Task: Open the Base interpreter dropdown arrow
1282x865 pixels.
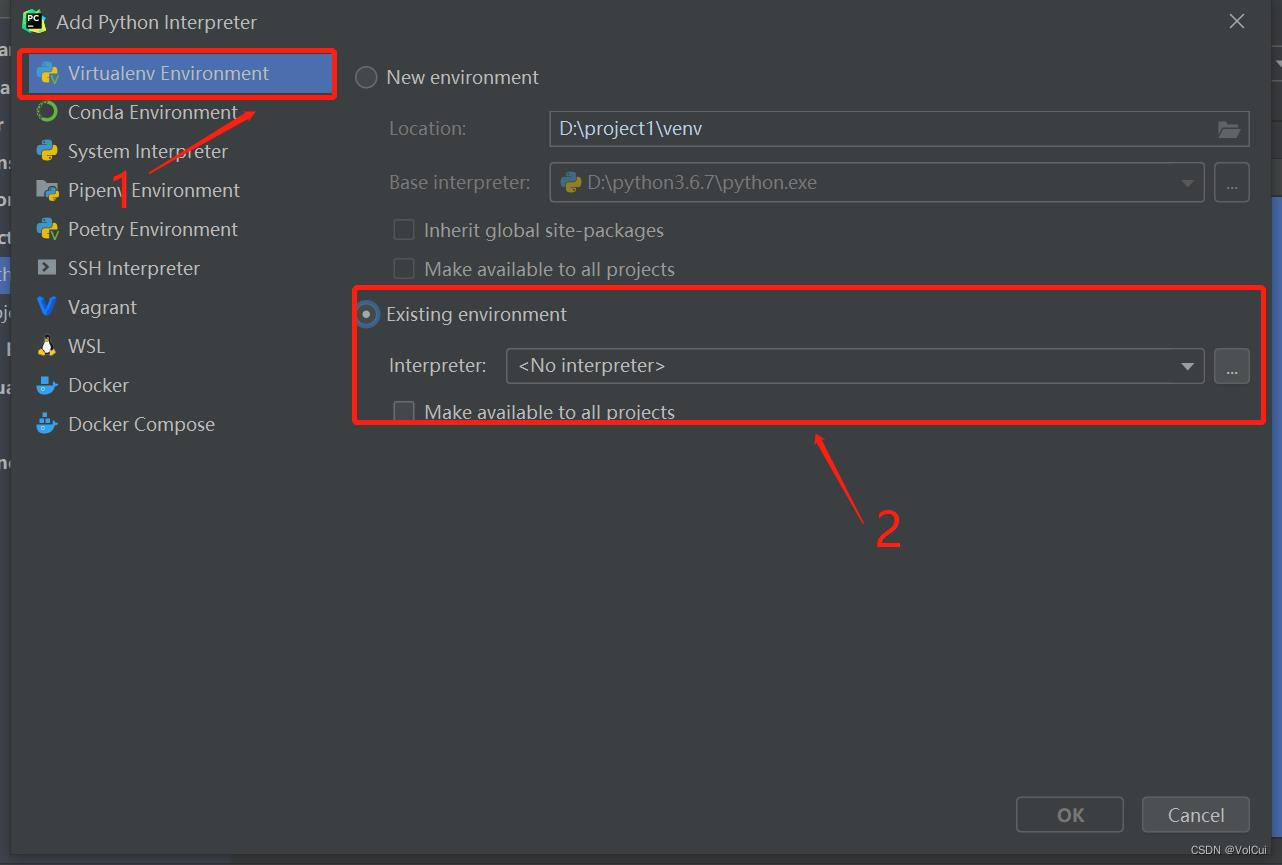Action: tap(1187, 183)
